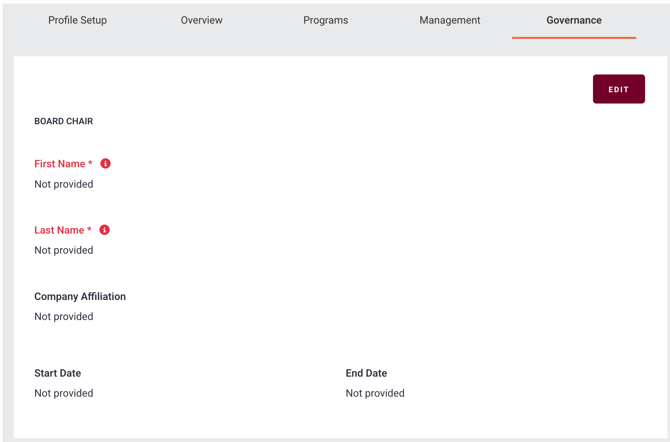Click the Last Name field label
670x442 pixels.
click(x=59, y=230)
